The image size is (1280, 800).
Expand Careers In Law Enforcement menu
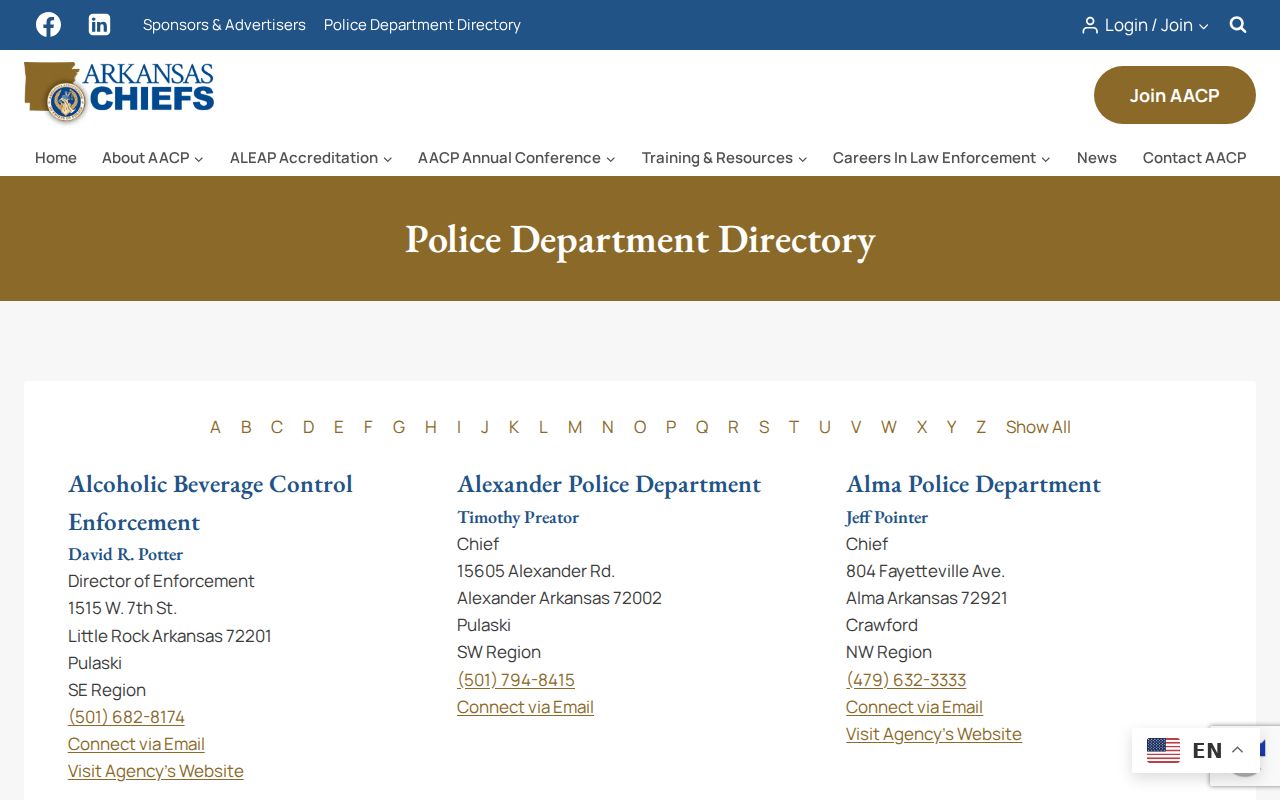(x=941, y=158)
